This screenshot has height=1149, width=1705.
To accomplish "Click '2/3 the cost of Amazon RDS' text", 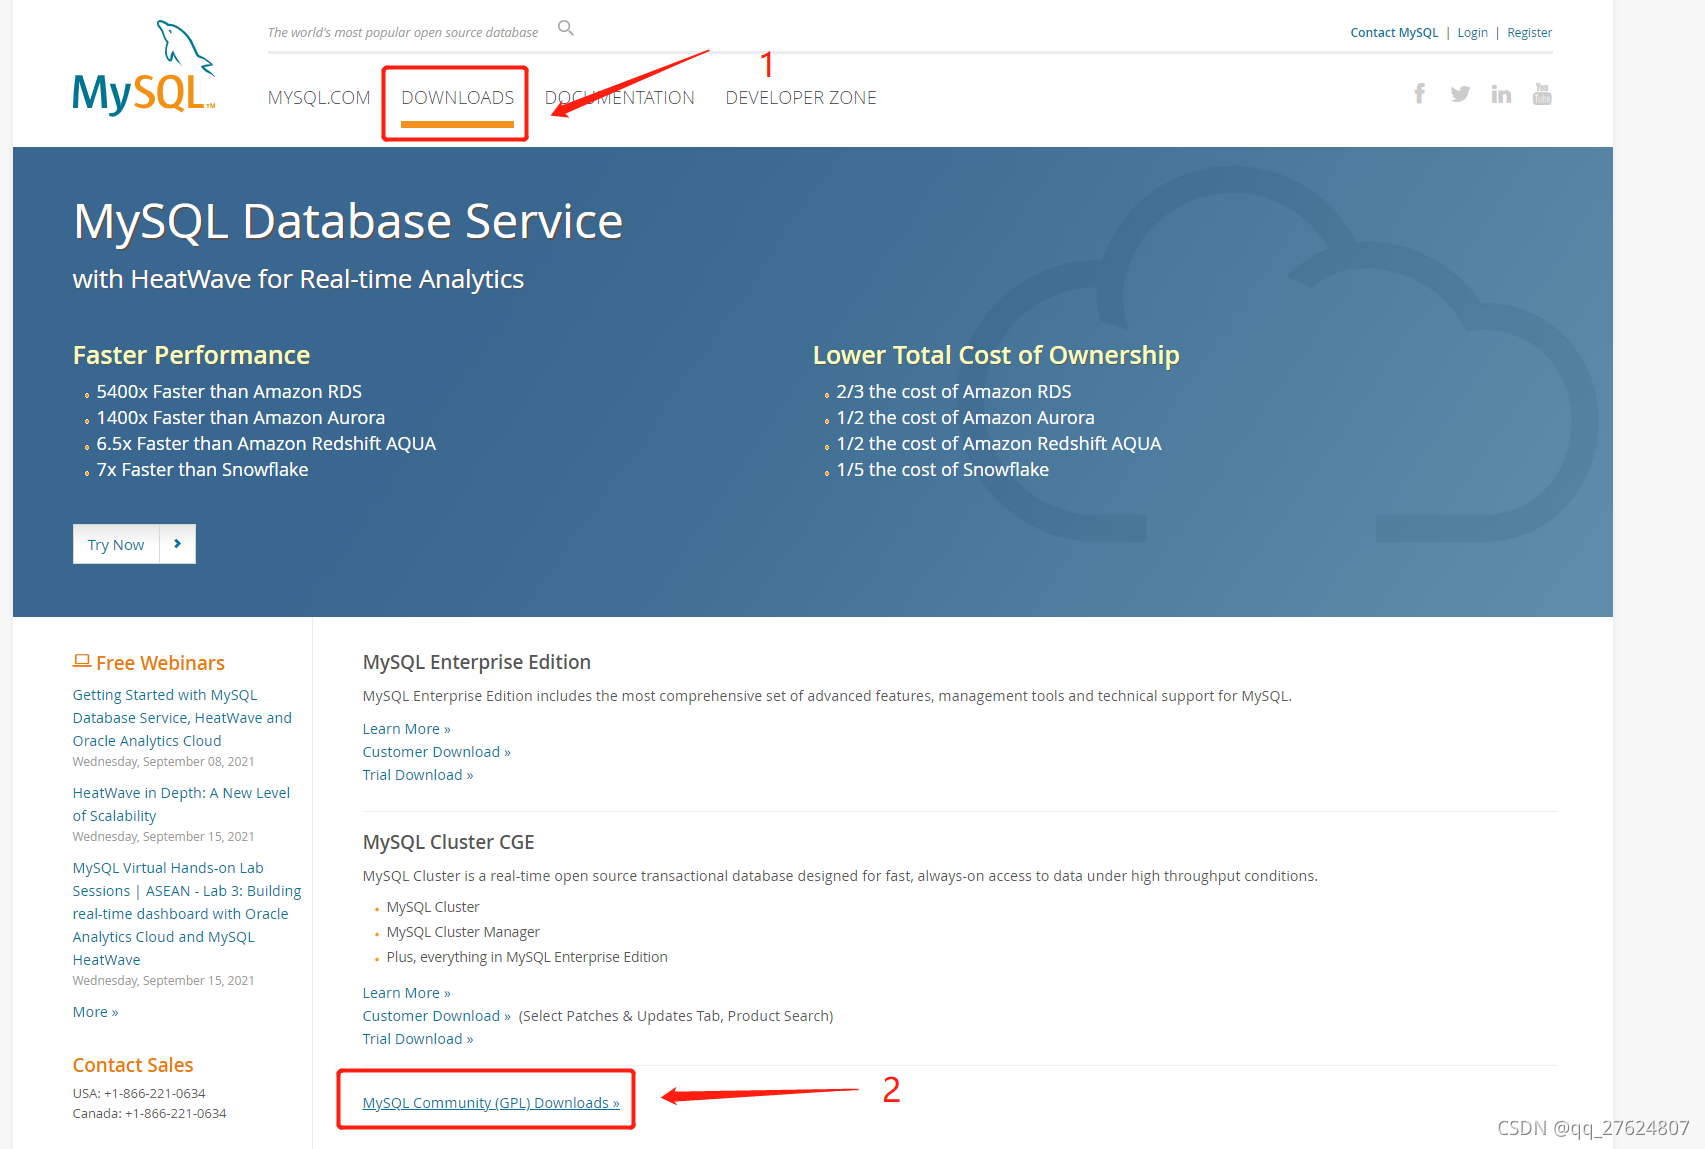I will tap(954, 392).
